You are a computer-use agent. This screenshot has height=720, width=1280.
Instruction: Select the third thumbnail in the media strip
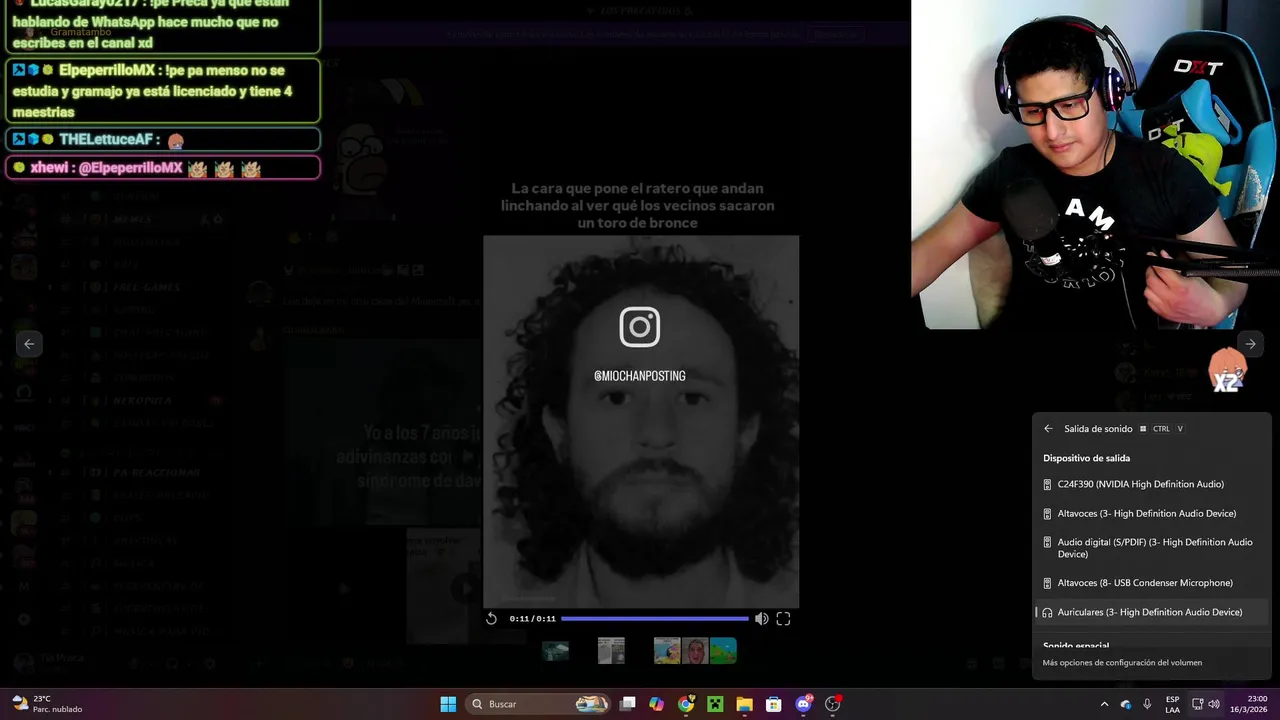coord(667,651)
